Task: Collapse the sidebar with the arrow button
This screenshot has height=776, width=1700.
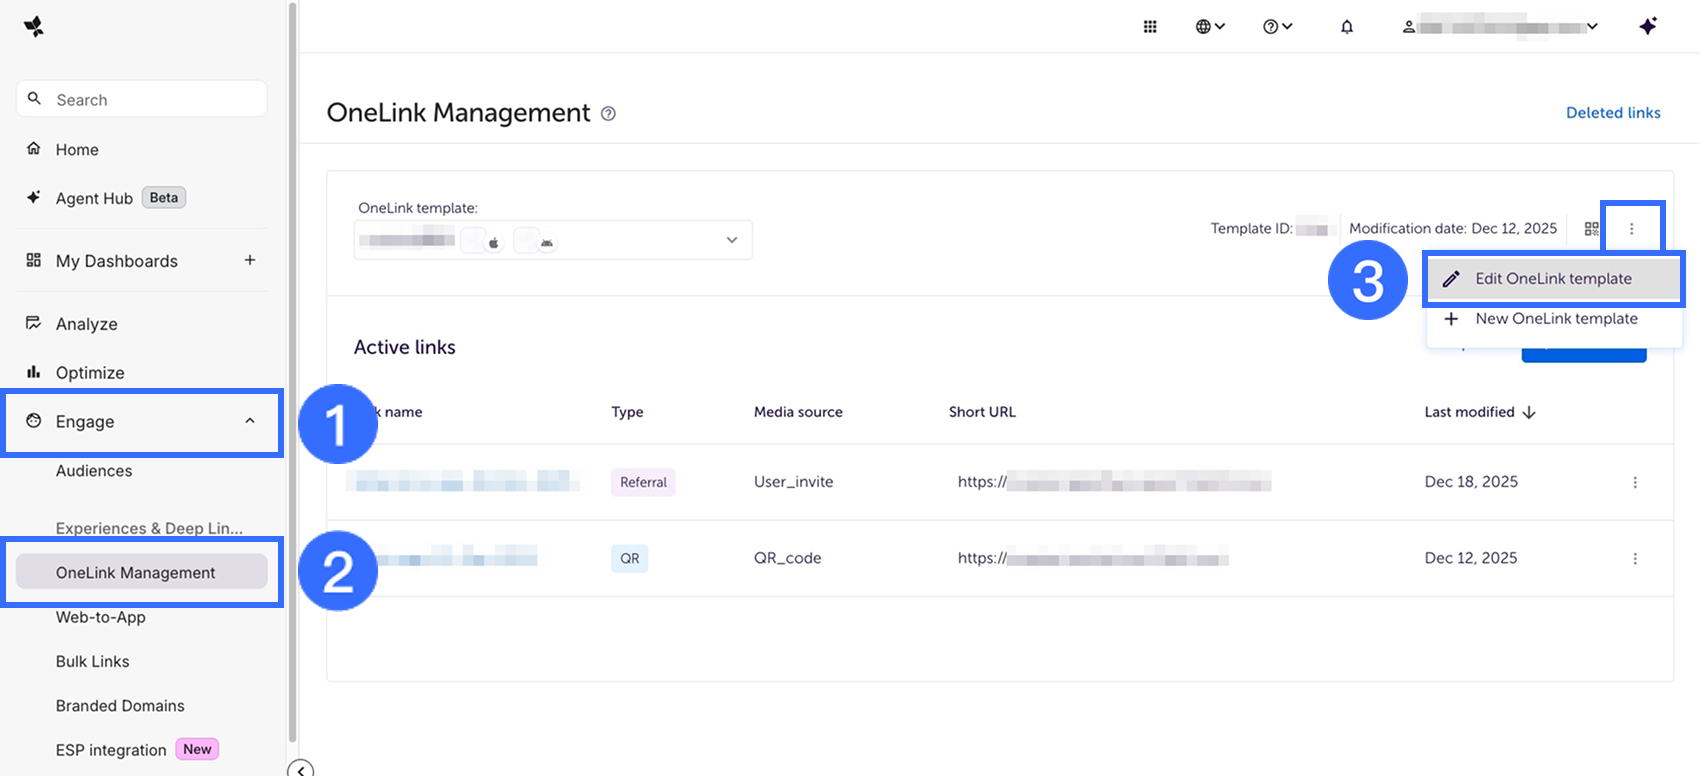Action: (301, 768)
